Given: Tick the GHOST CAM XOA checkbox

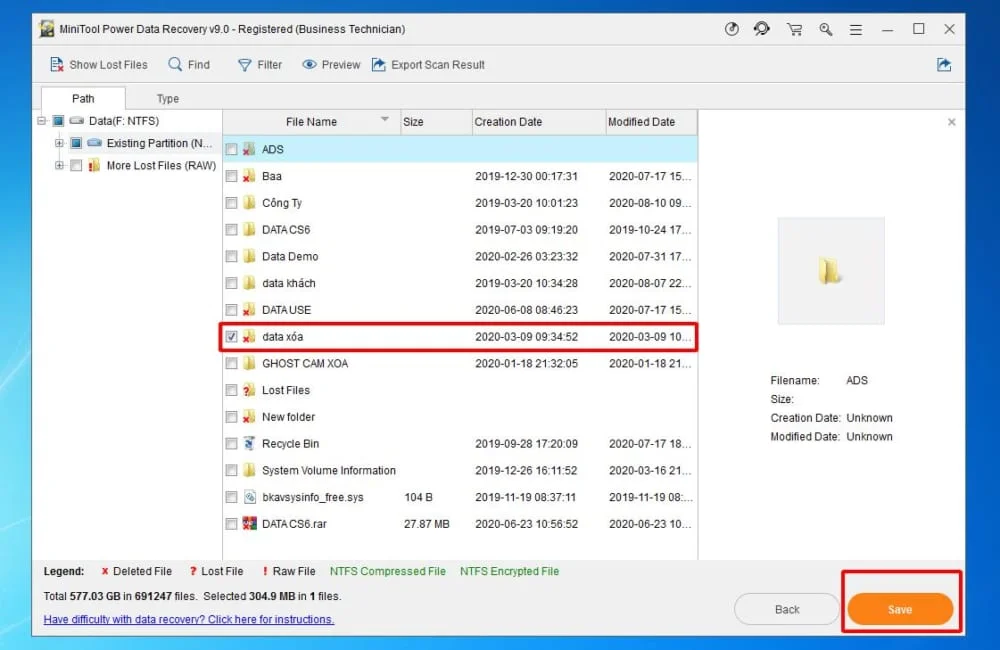Looking at the screenshot, I should (x=232, y=363).
